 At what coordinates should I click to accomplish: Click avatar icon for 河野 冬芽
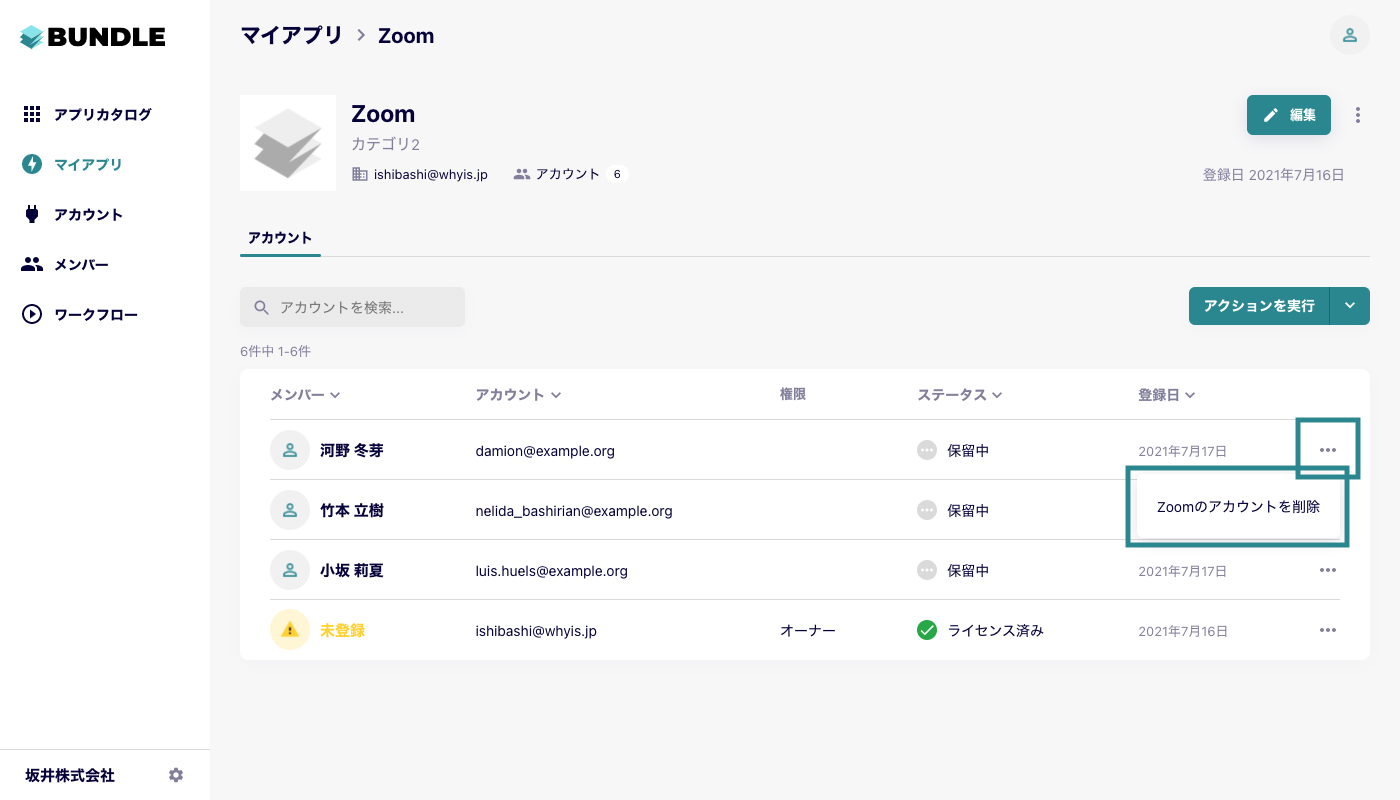pos(290,450)
